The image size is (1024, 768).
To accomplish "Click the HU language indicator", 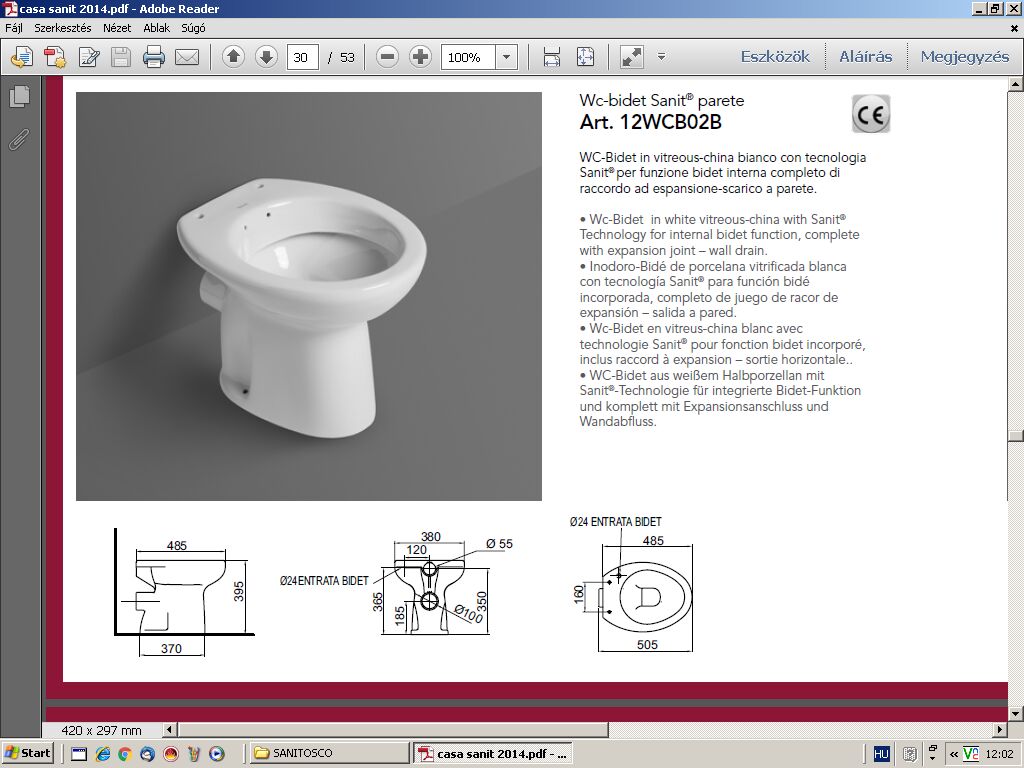I will [881, 754].
